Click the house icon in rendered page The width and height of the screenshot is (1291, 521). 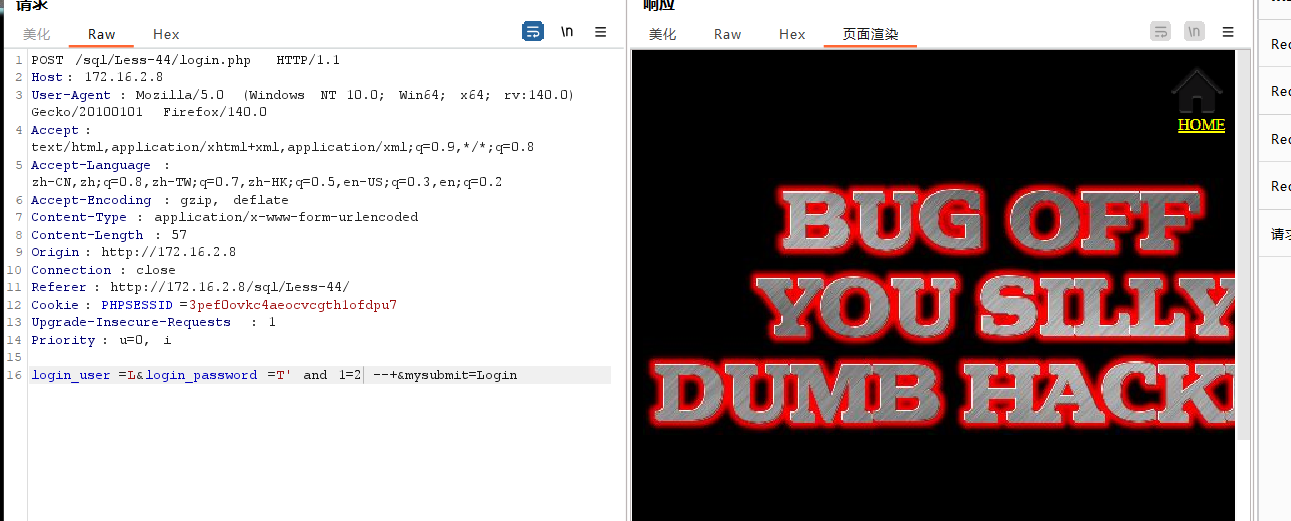(1198, 90)
